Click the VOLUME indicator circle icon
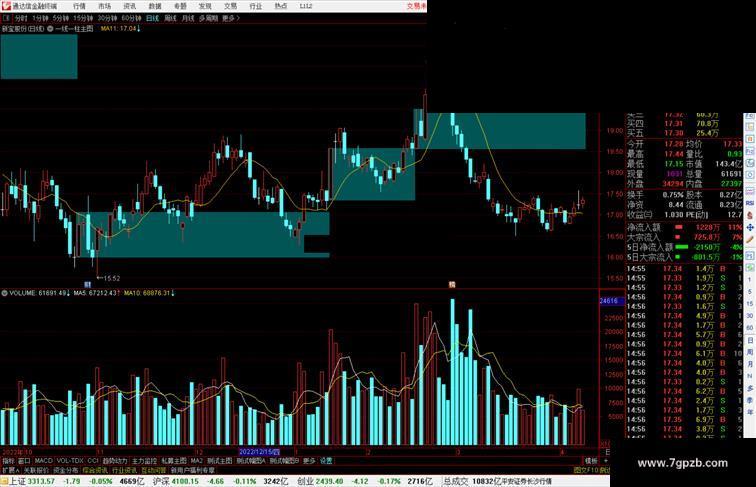756x487 pixels. (x=4, y=293)
